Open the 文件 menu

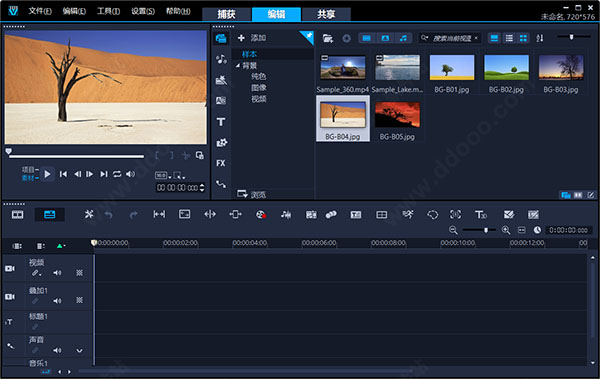click(40, 11)
